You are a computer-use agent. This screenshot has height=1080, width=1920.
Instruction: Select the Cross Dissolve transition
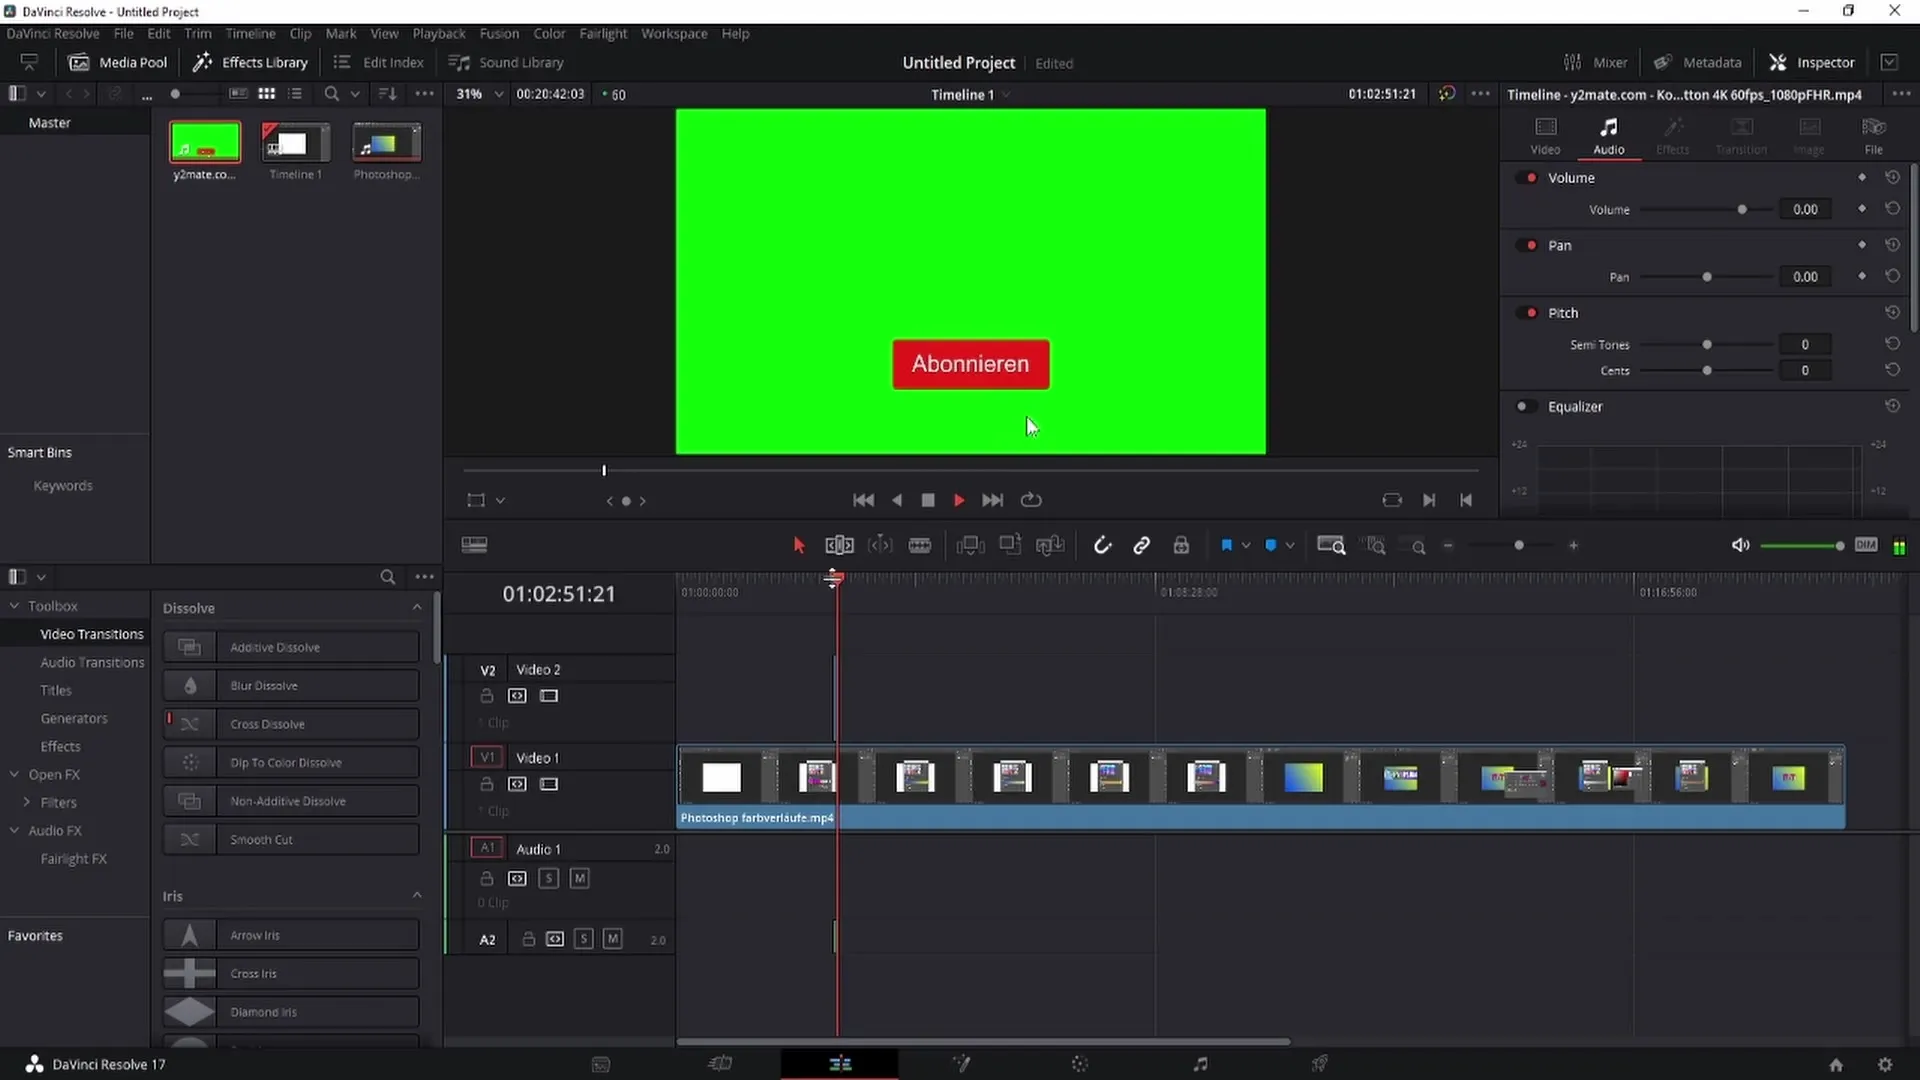291,724
